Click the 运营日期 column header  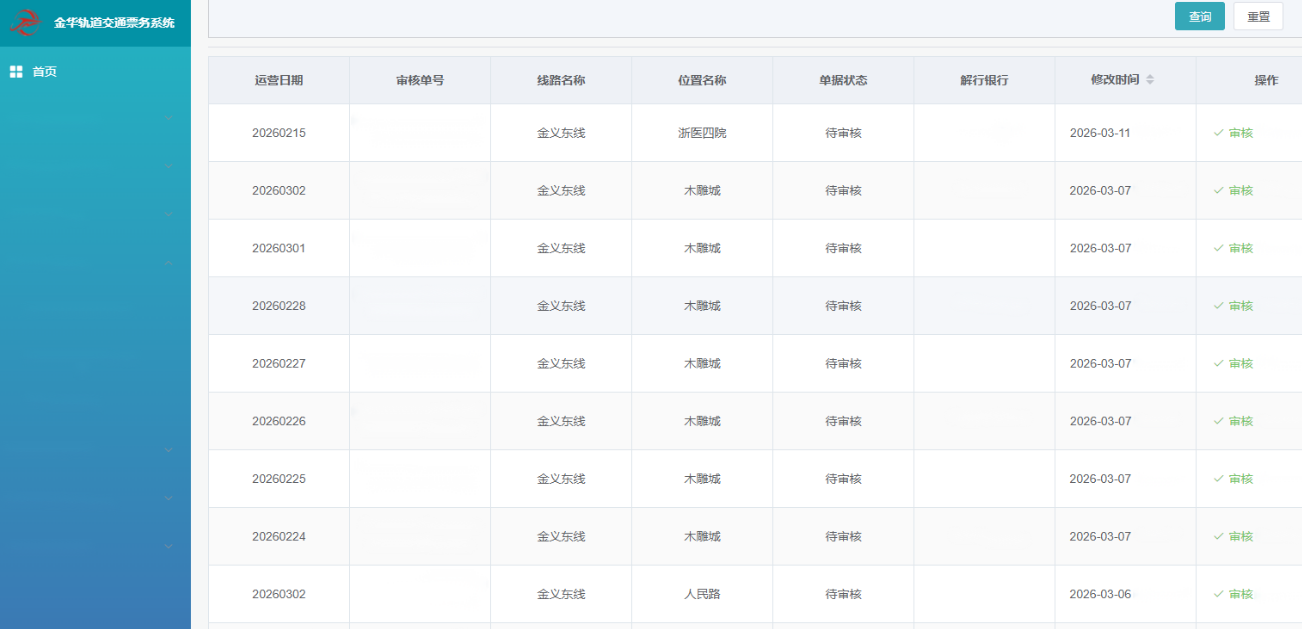coord(278,80)
